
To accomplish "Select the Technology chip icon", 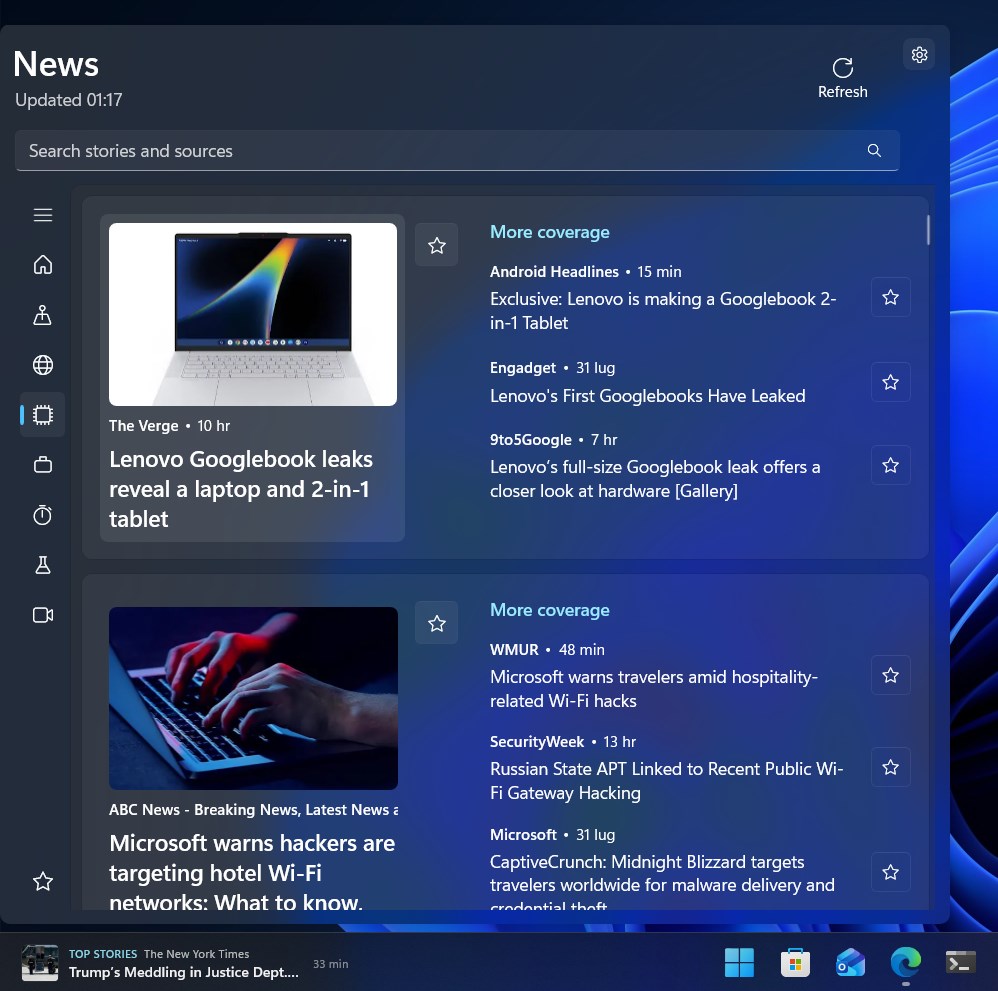I will (x=43, y=415).
